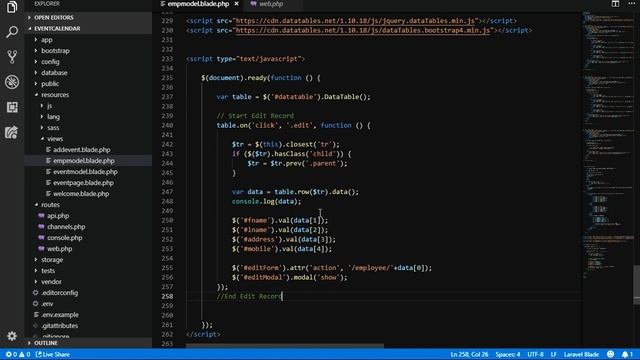Image resolution: width=640 pixels, height=360 pixels.
Task: Open the editor More Actions menu
Action: tap(631, 4)
